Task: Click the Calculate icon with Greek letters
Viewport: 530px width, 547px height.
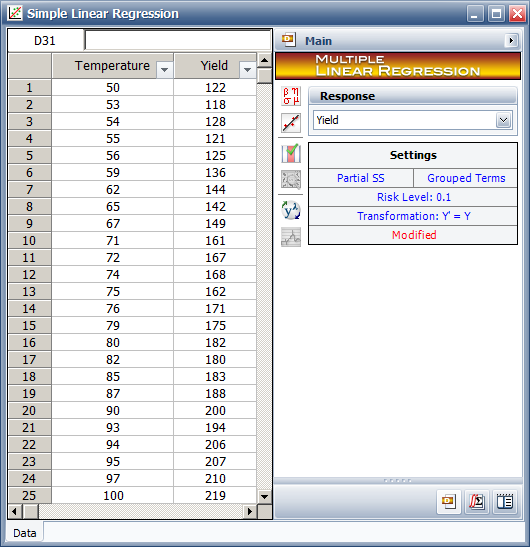Action: tap(291, 96)
